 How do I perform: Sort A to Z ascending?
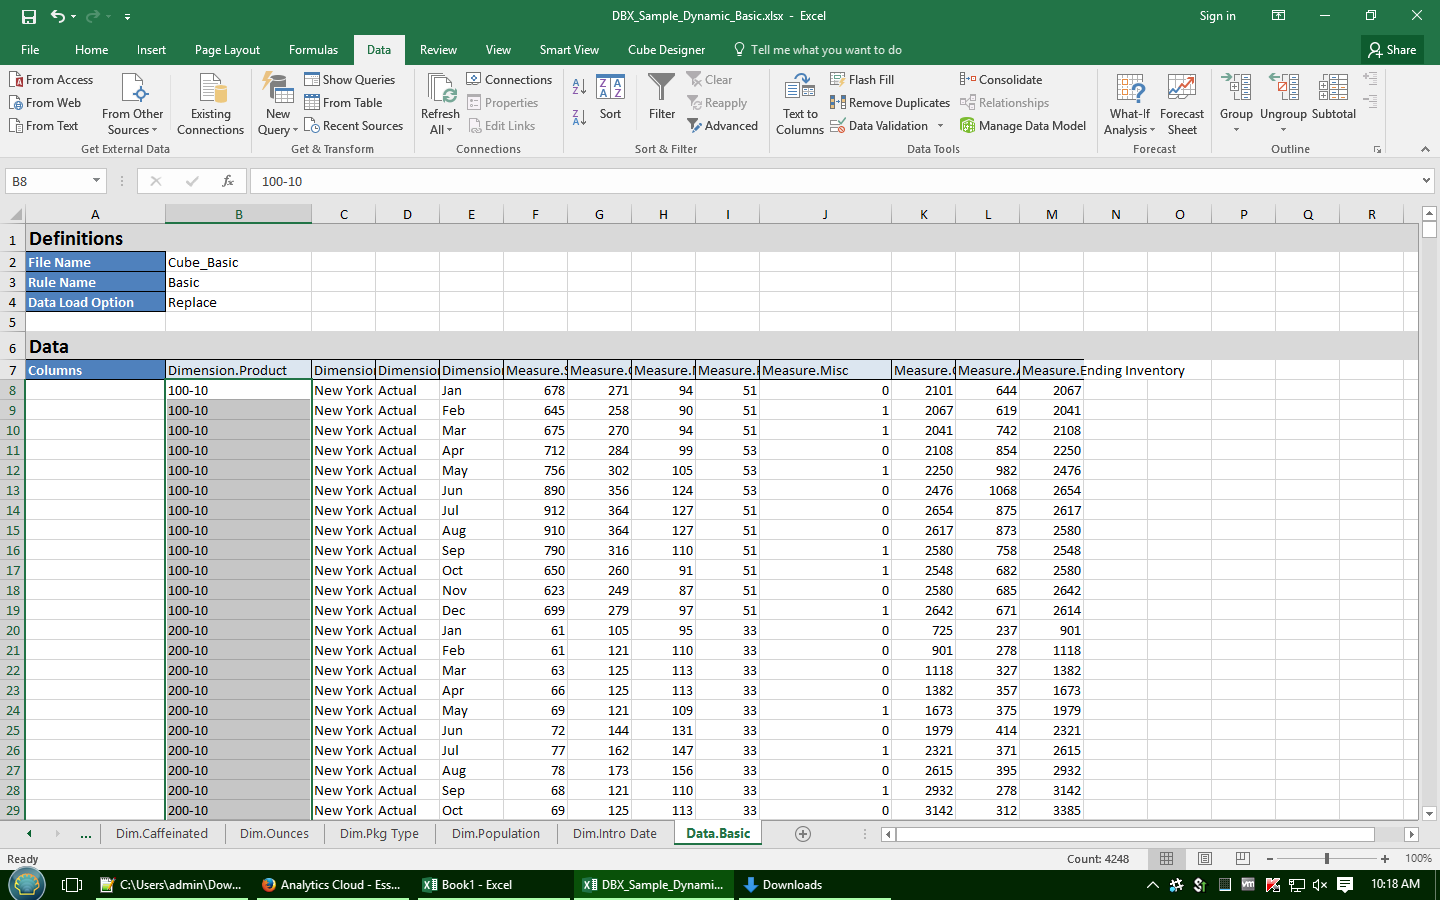pos(579,88)
